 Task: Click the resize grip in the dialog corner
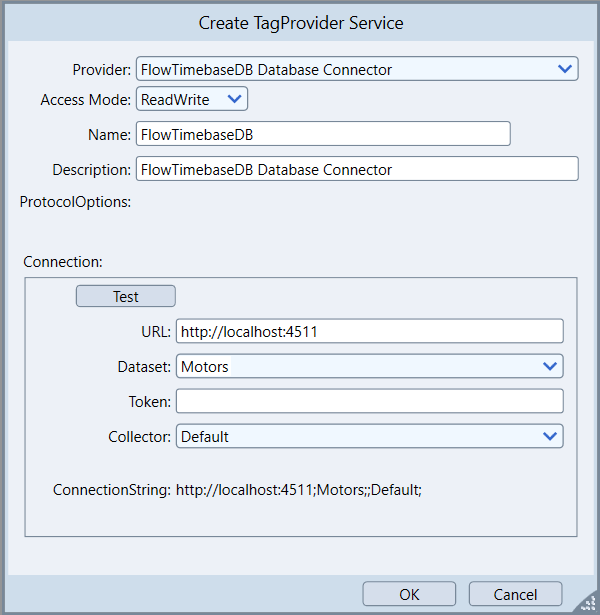click(588, 604)
